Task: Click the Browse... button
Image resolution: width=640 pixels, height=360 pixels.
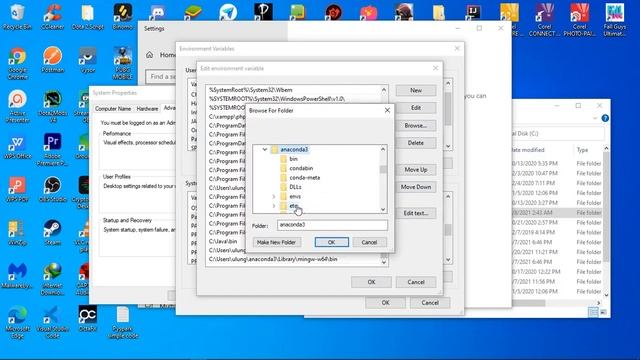Action: [x=416, y=125]
